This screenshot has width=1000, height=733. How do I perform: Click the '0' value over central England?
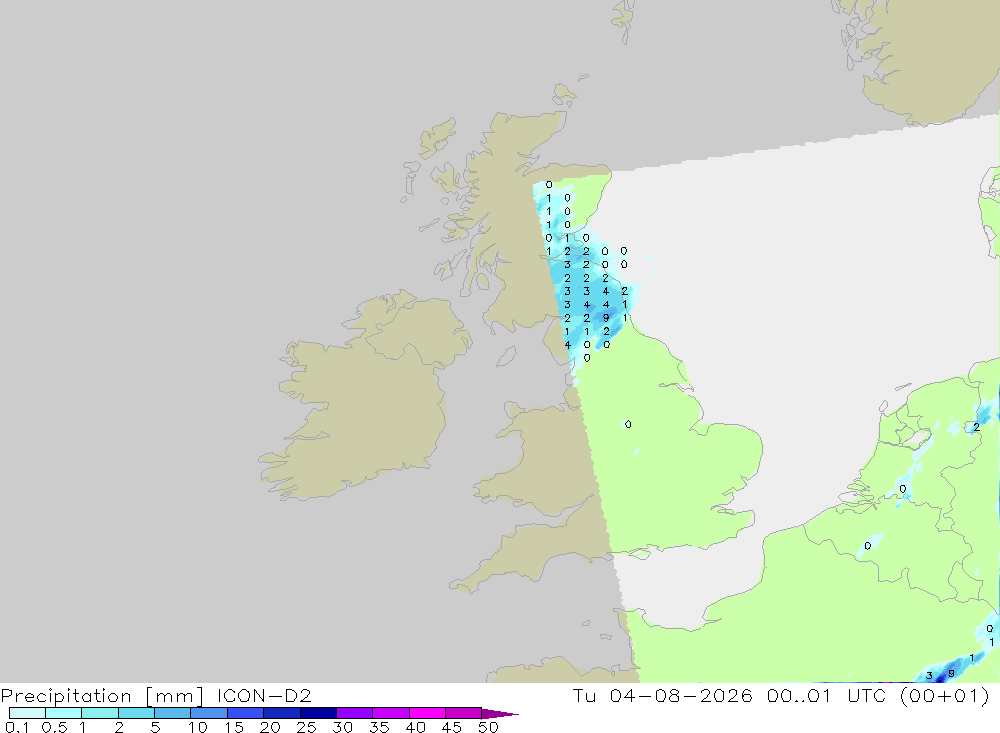point(628,424)
